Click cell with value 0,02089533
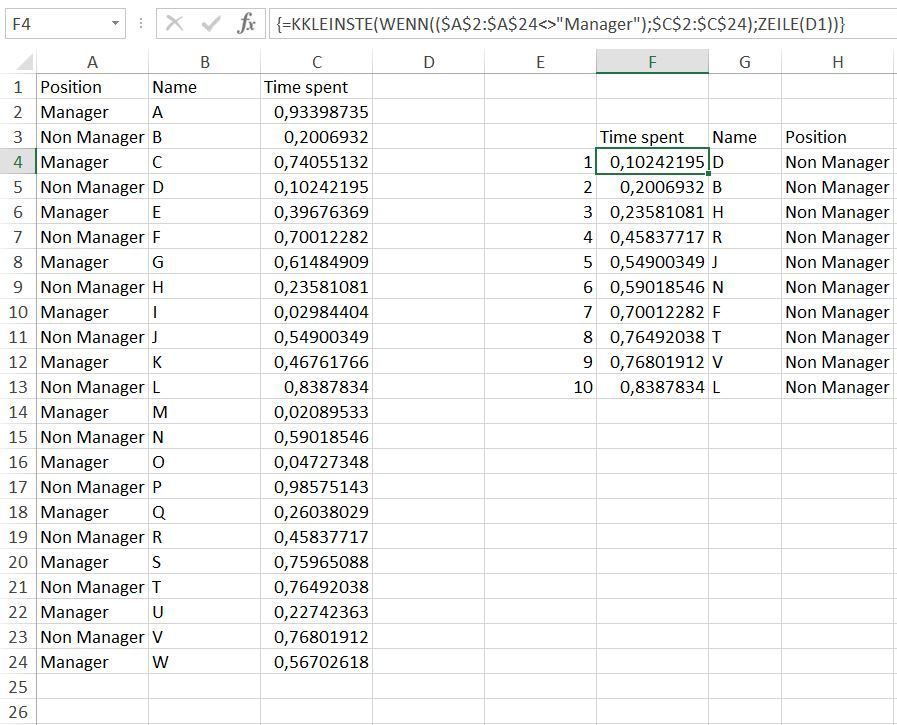The height and width of the screenshot is (725, 897). click(x=316, y=412)
